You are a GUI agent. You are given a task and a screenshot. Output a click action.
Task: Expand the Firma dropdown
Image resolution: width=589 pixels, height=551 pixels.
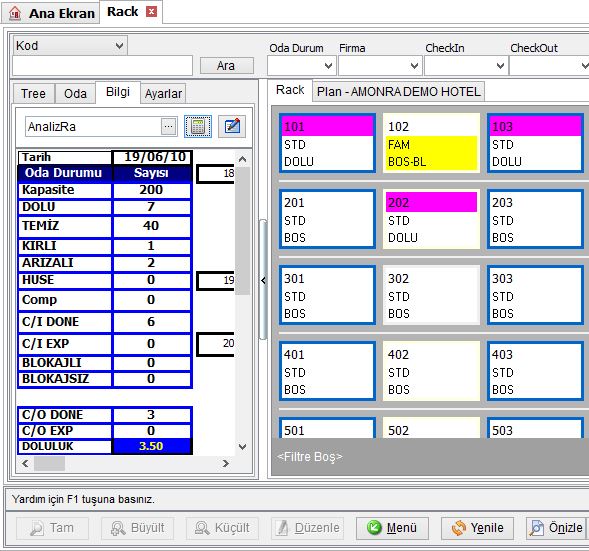click(x=414, y=66)
